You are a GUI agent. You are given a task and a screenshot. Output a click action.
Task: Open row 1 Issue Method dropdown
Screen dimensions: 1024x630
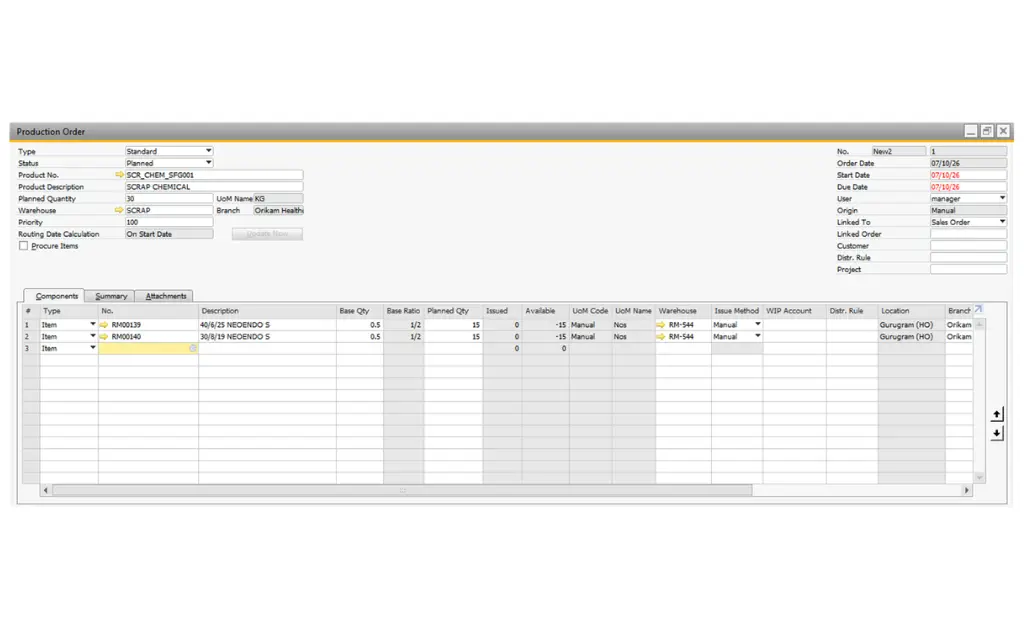758,324
